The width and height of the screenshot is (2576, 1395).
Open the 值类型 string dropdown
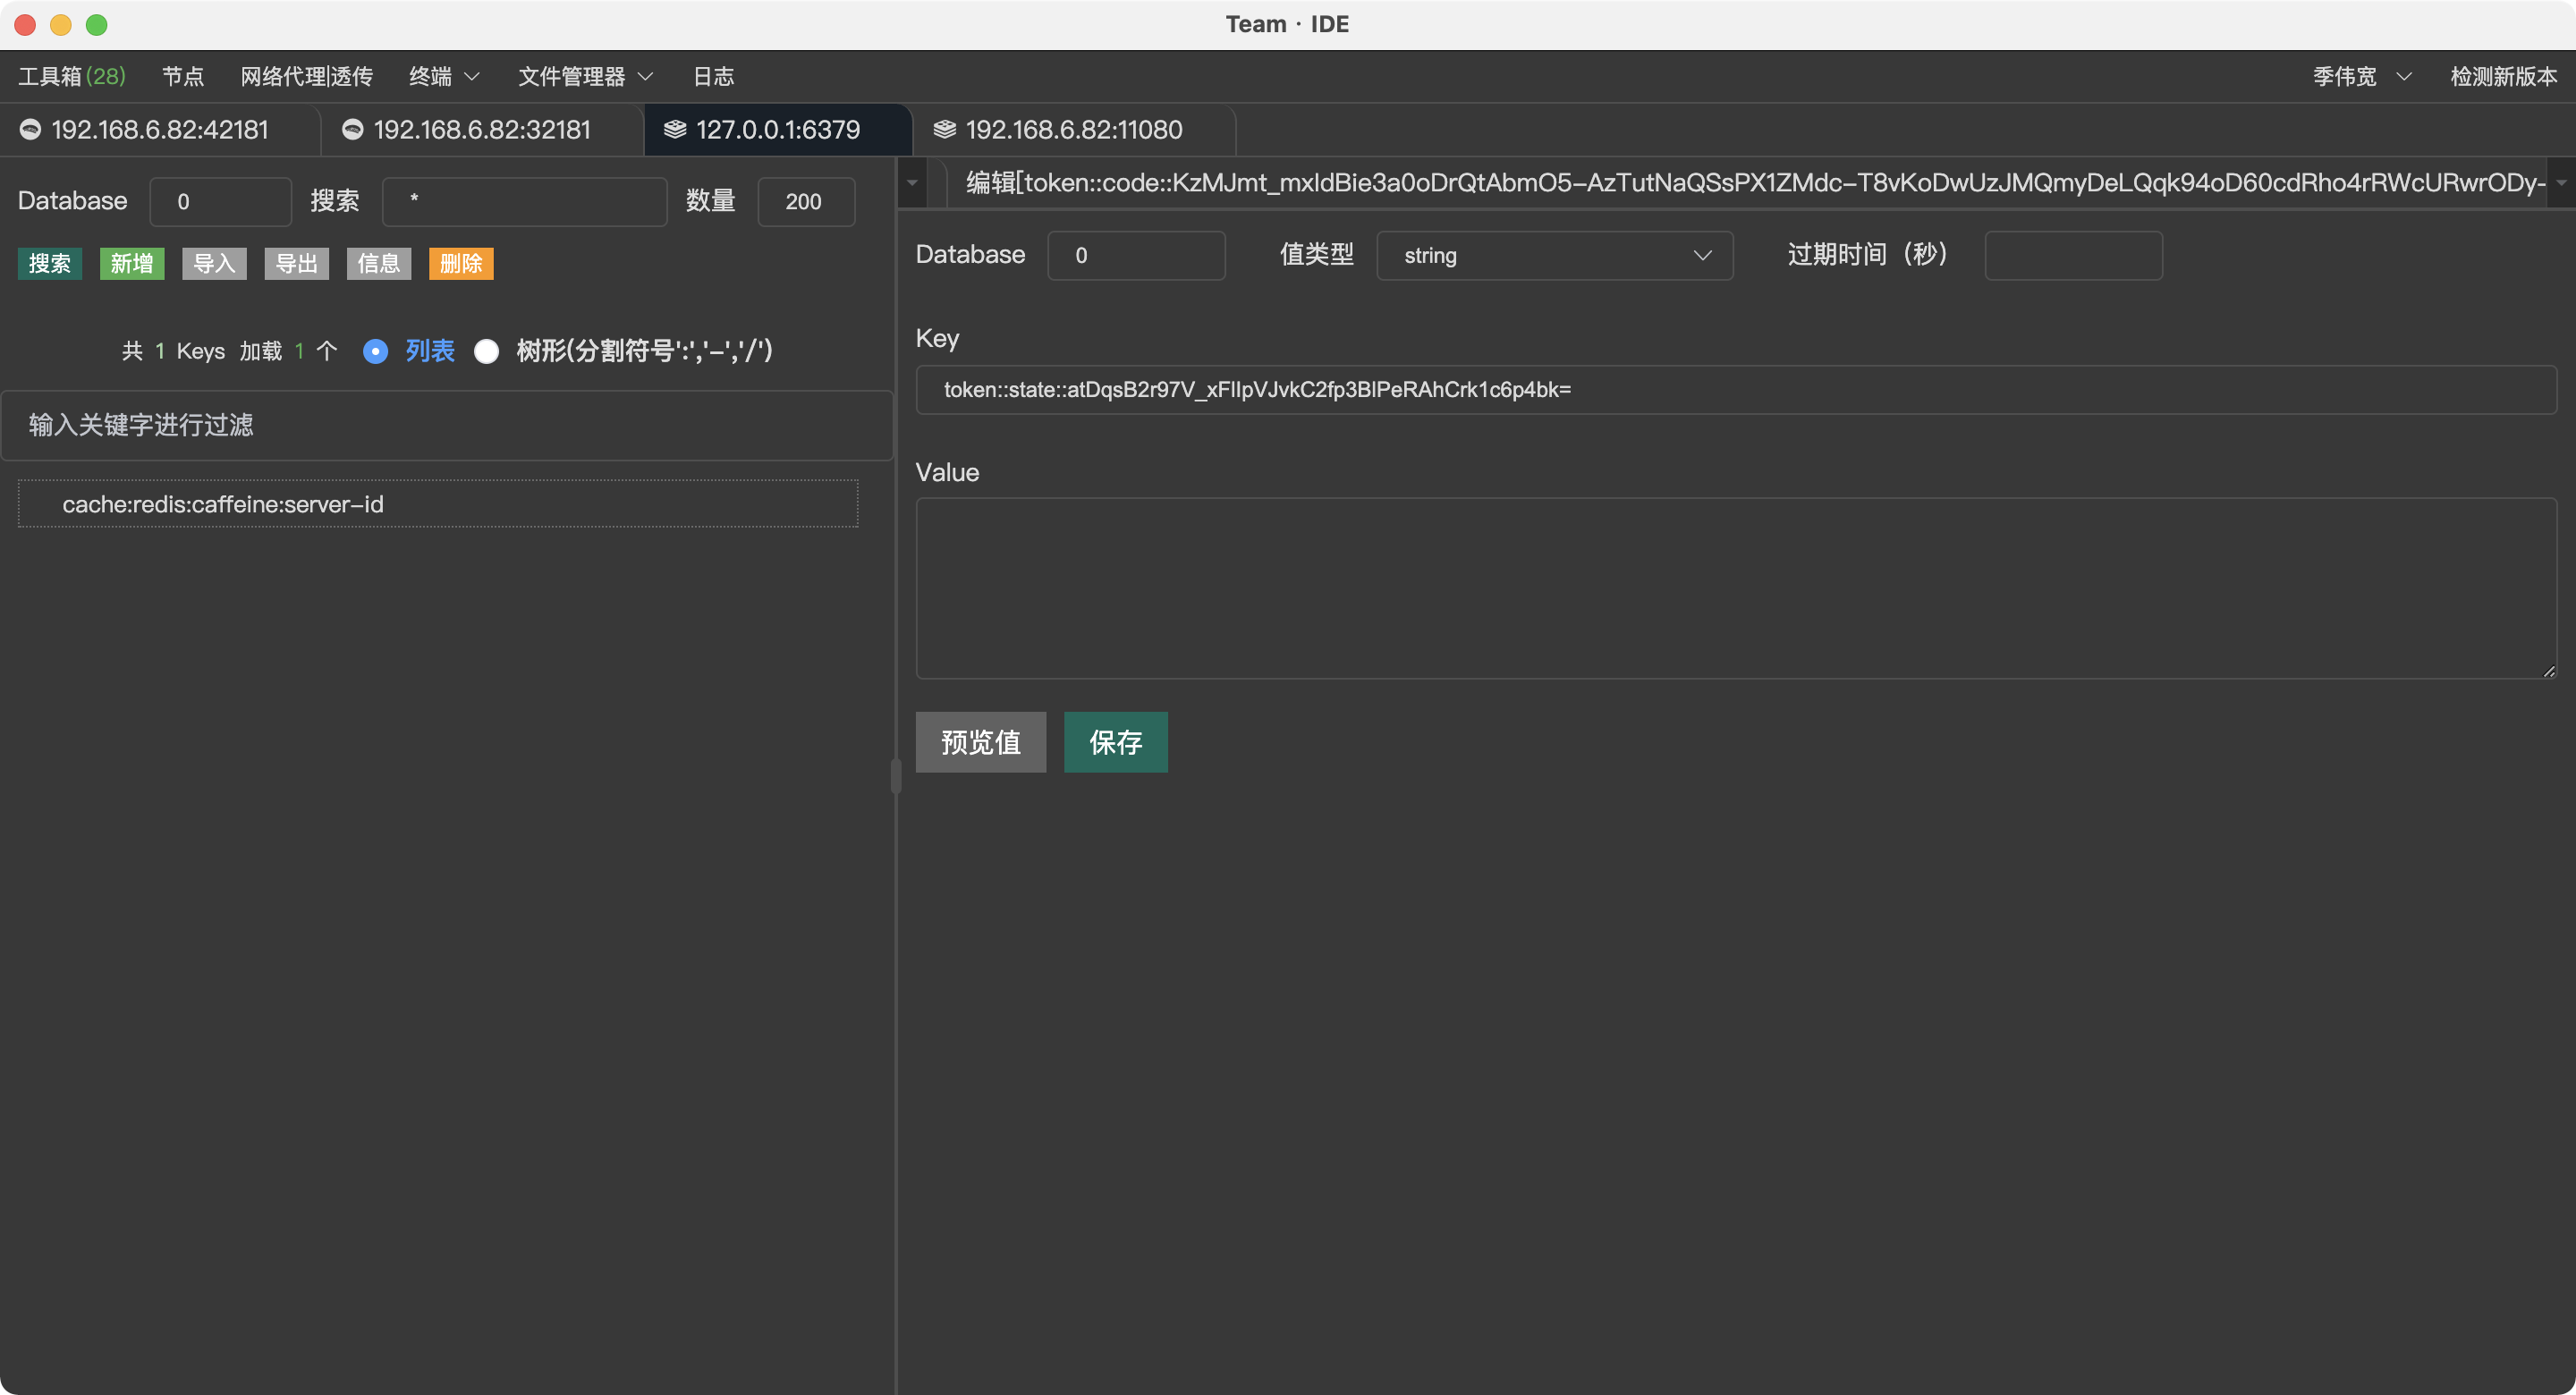tap(1554, 256)
